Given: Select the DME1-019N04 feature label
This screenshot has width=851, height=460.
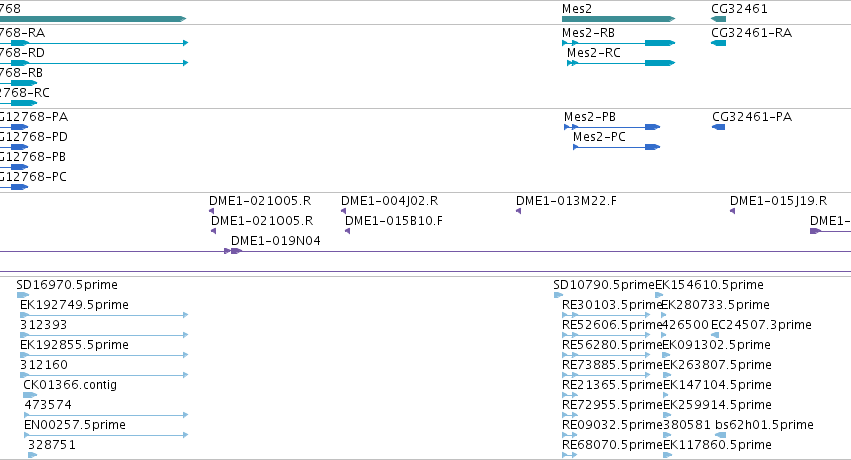Looking at the screenshot, I should pyautogui.click(x=276, y=241).
